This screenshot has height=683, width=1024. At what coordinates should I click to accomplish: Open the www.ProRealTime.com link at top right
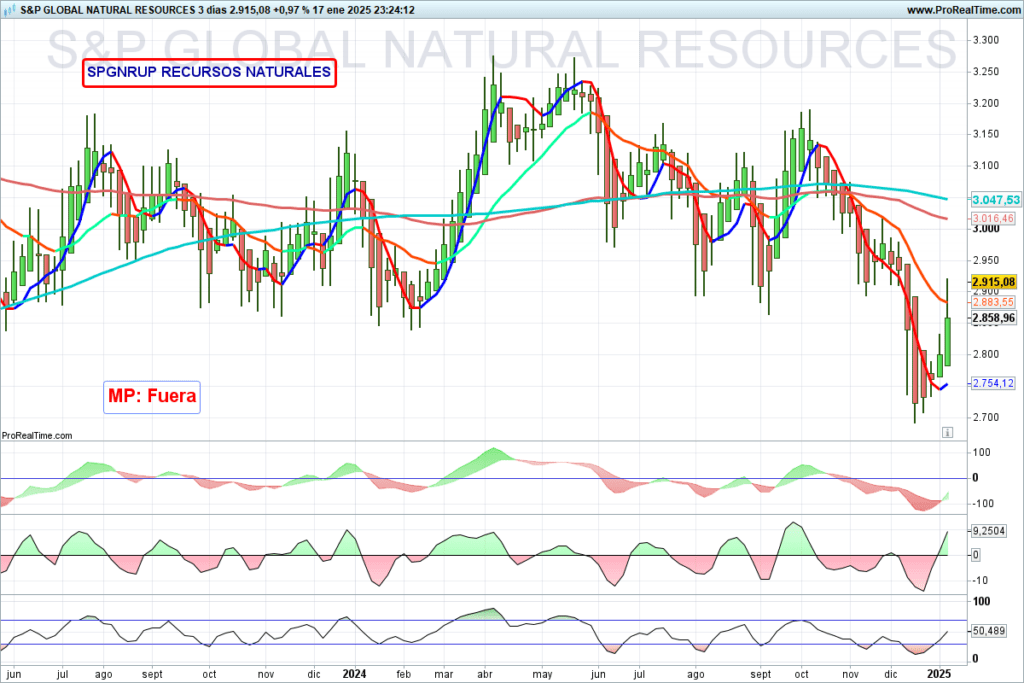(x=962, y=10)
